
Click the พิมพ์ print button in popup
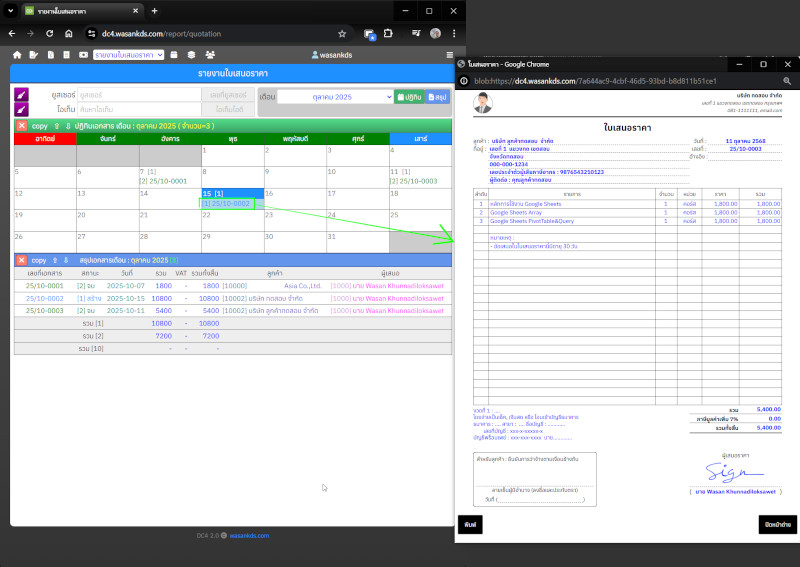point(470,524)
